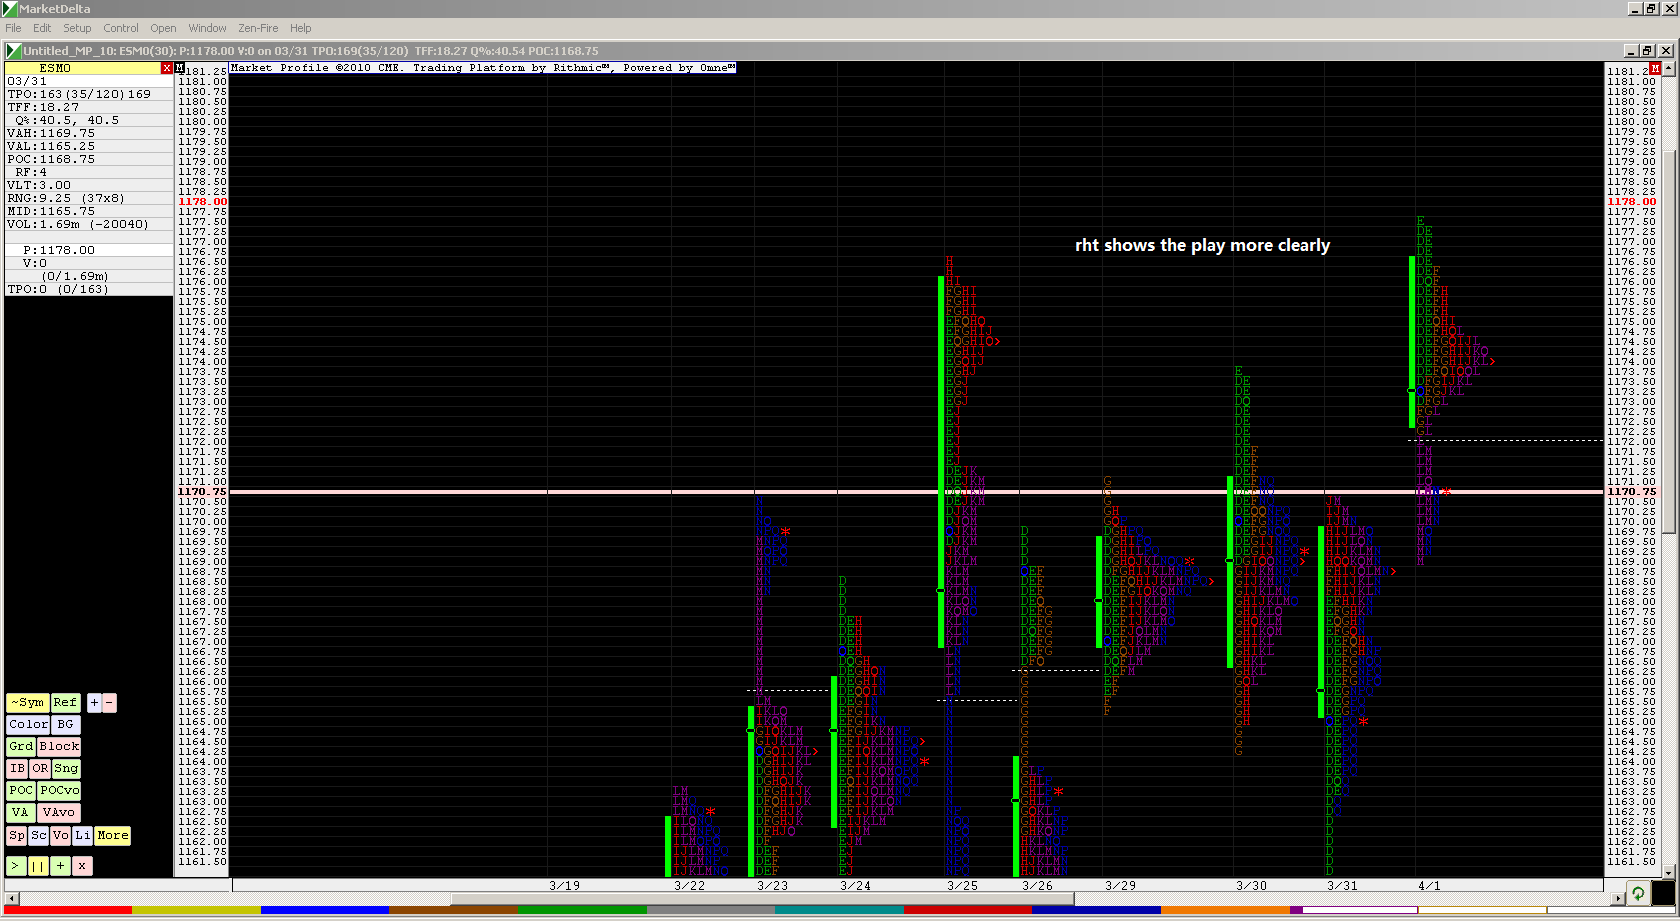This screenshot has width=1680, height=921.
Task: Click the Vo button
Action: coord(61,836)
